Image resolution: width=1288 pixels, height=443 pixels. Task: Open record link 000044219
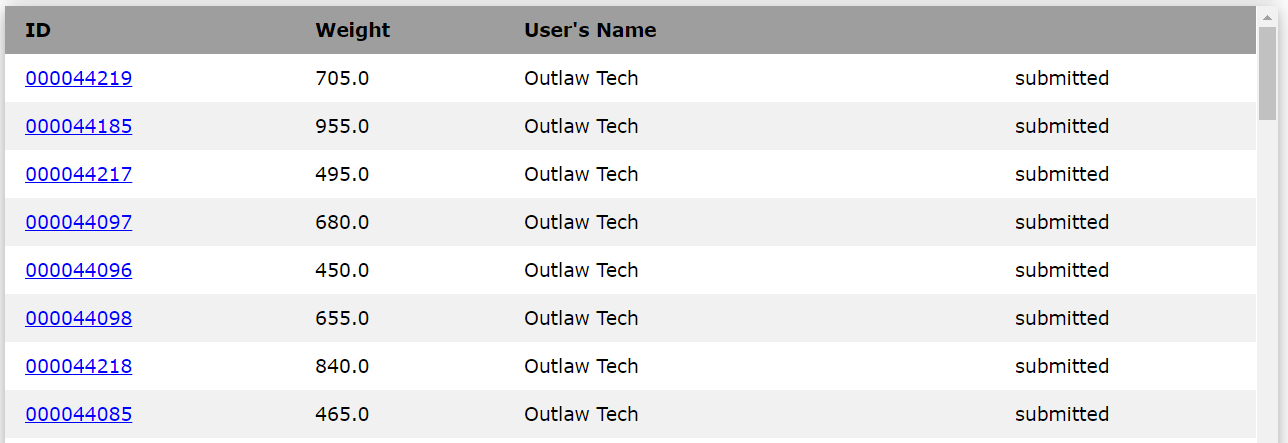coord(78,78)
